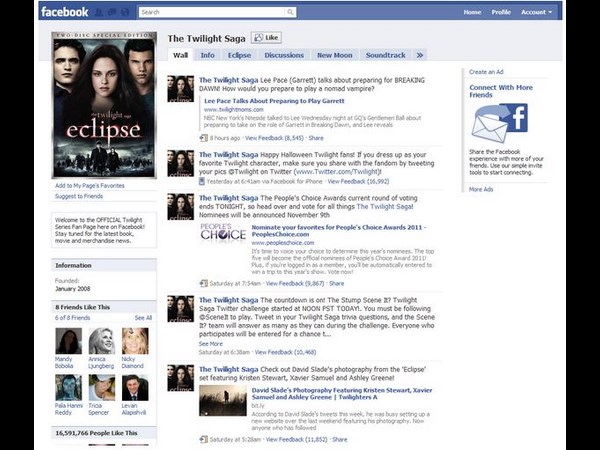Screen dimensions: 600x450
Task: Expand the countdown post with See More
Action: (210, 343)
